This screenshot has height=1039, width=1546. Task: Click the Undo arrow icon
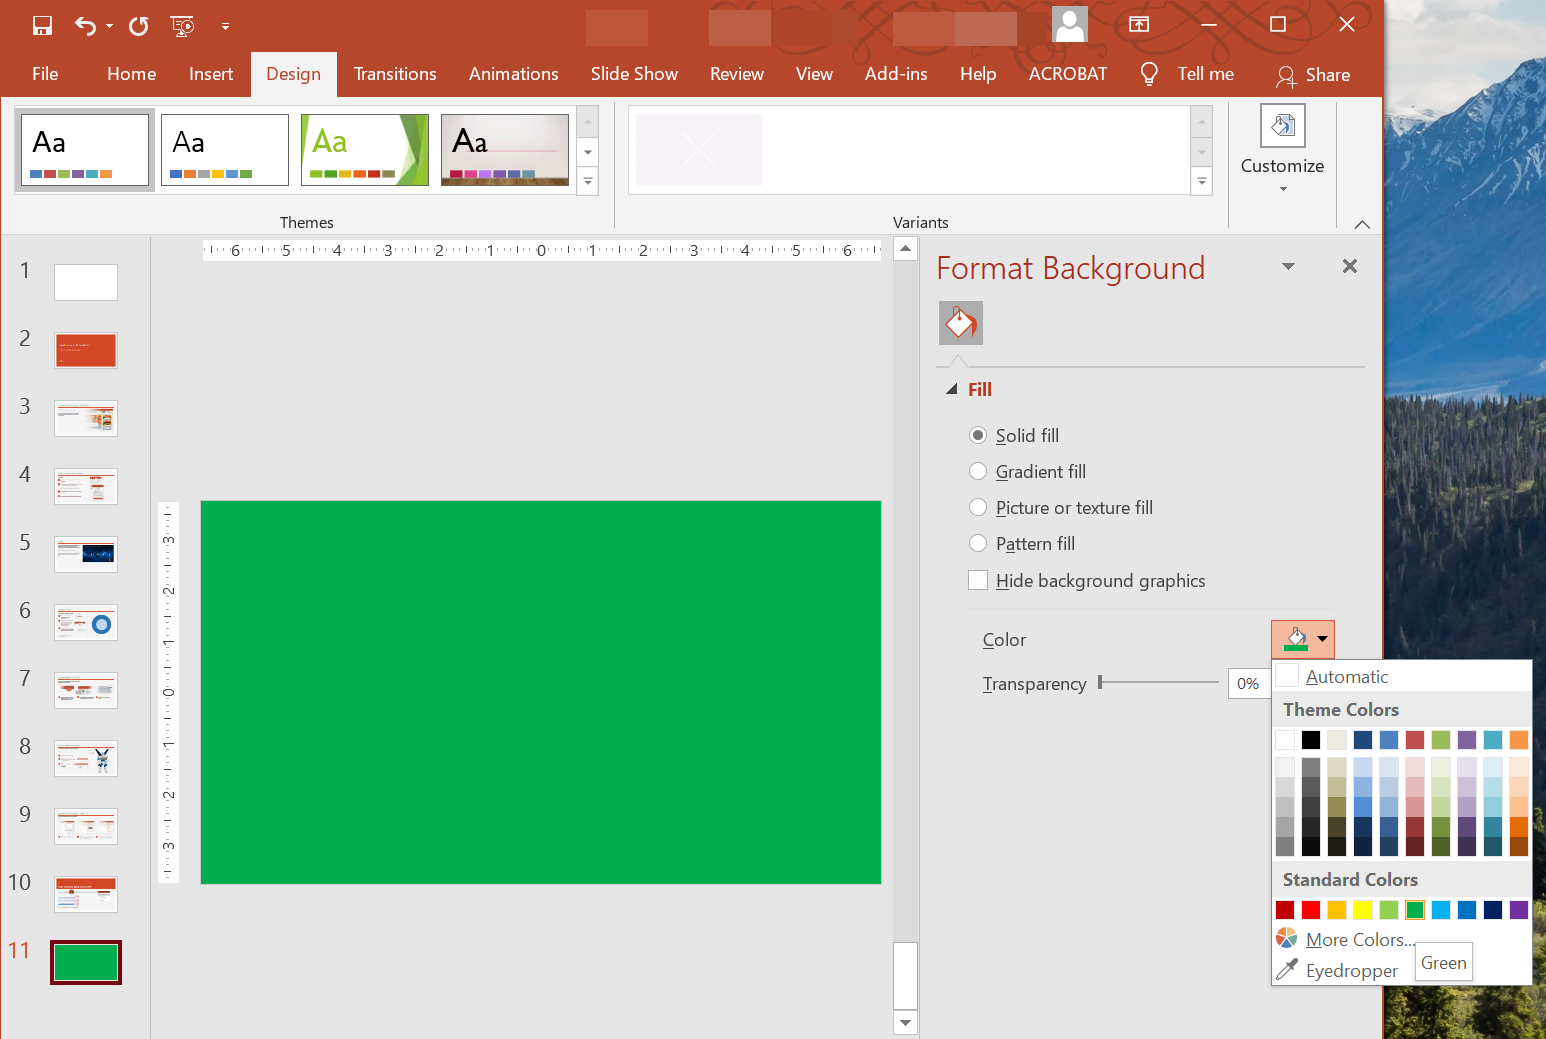pos(85,25)
